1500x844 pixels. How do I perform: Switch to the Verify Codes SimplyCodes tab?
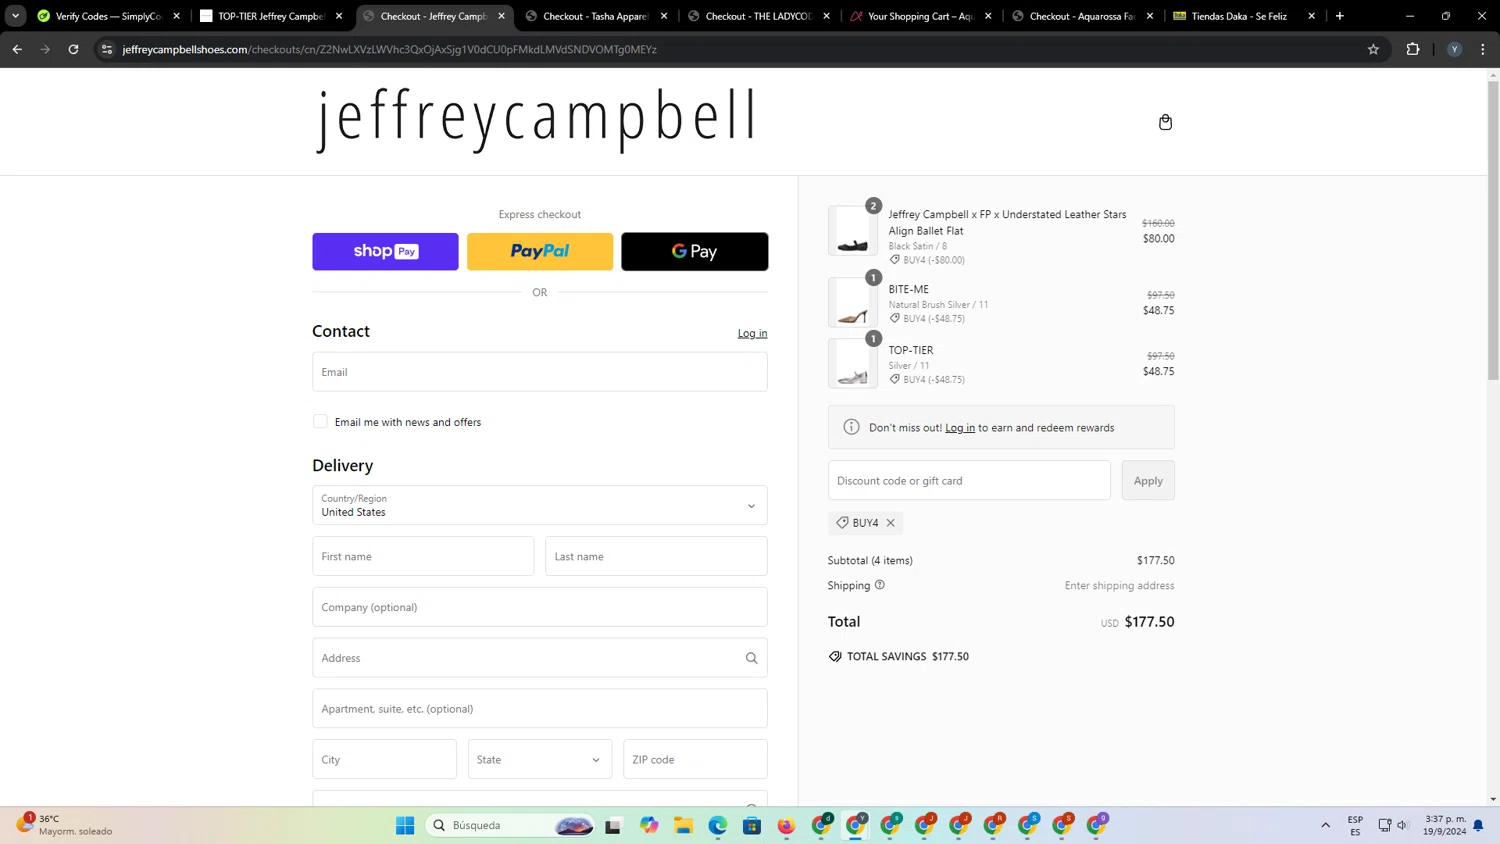point(109,16)
